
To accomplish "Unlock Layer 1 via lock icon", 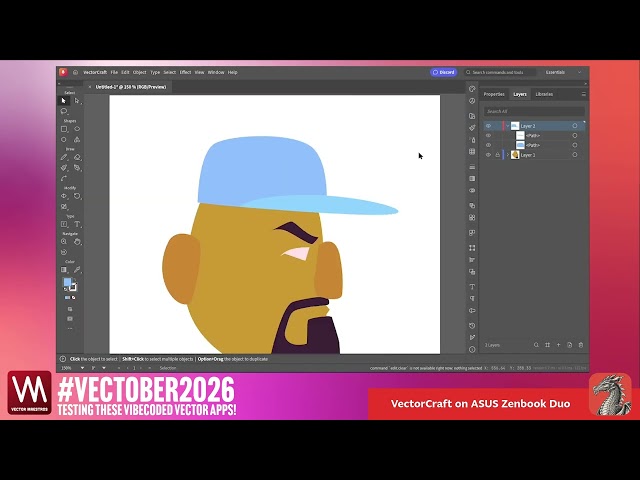I will point(498,155).
